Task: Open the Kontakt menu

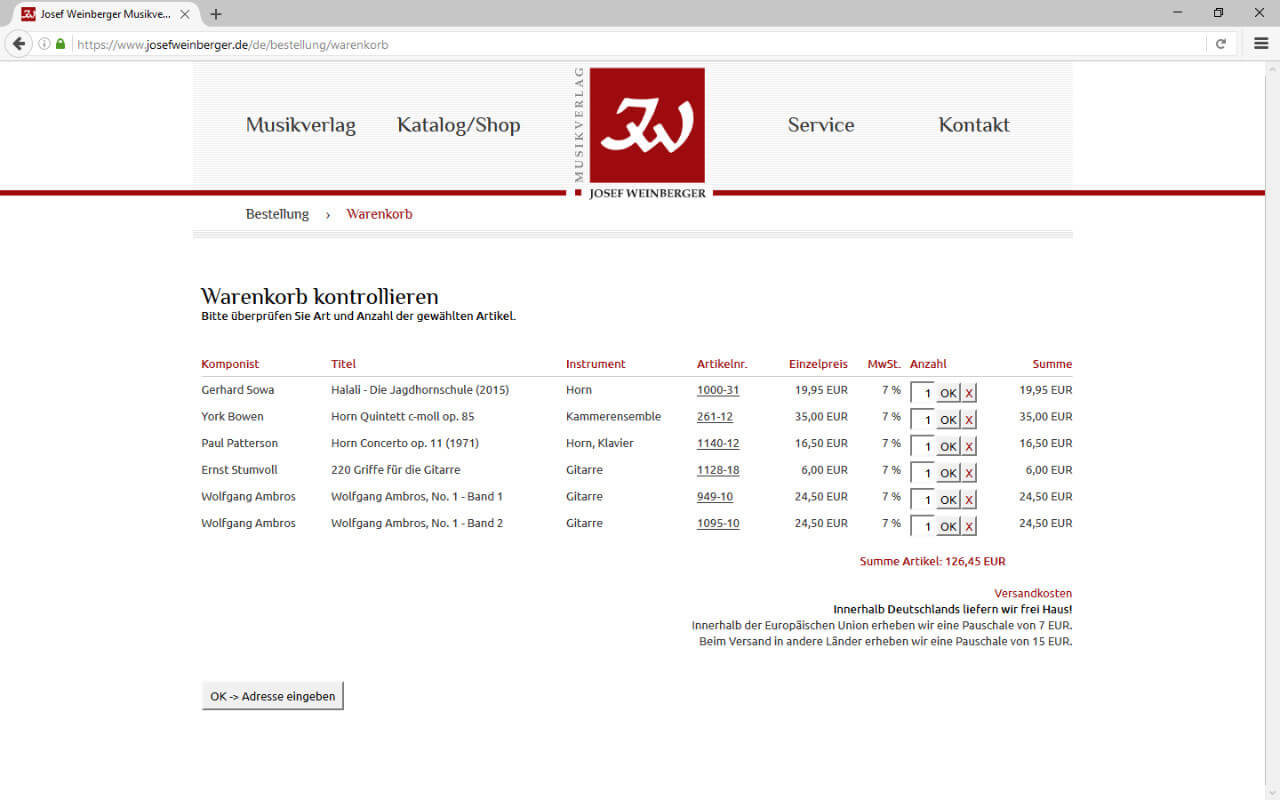Action: click(x=974, y=125)
